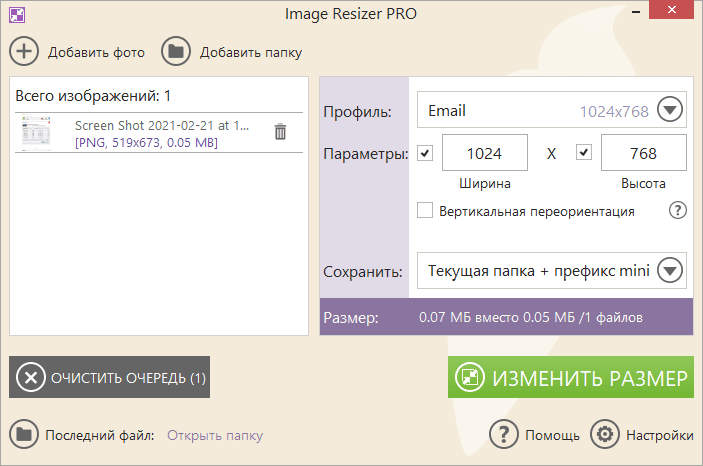Image resolution: width=703 pixels, height=466 pixels.
Task: Click the width input field showing 1024
Action: 485,153
